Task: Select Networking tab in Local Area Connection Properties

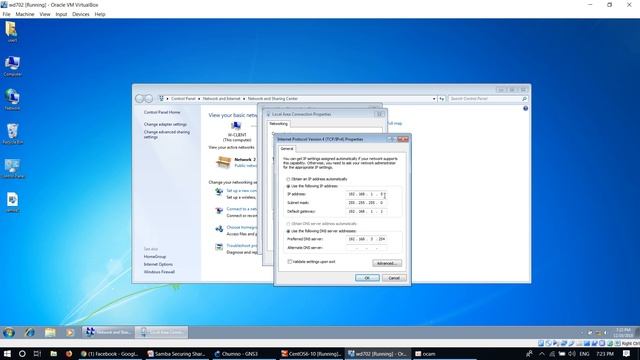Action: pyautogui.click(x=278, y=124)
